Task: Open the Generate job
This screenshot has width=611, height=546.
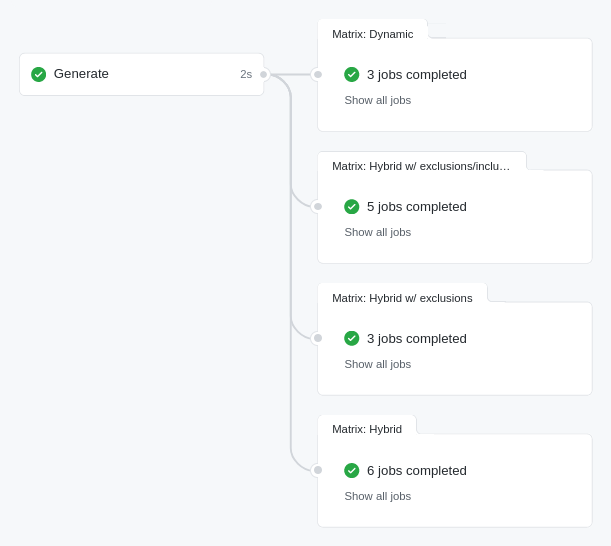Action: coord(81,74)
